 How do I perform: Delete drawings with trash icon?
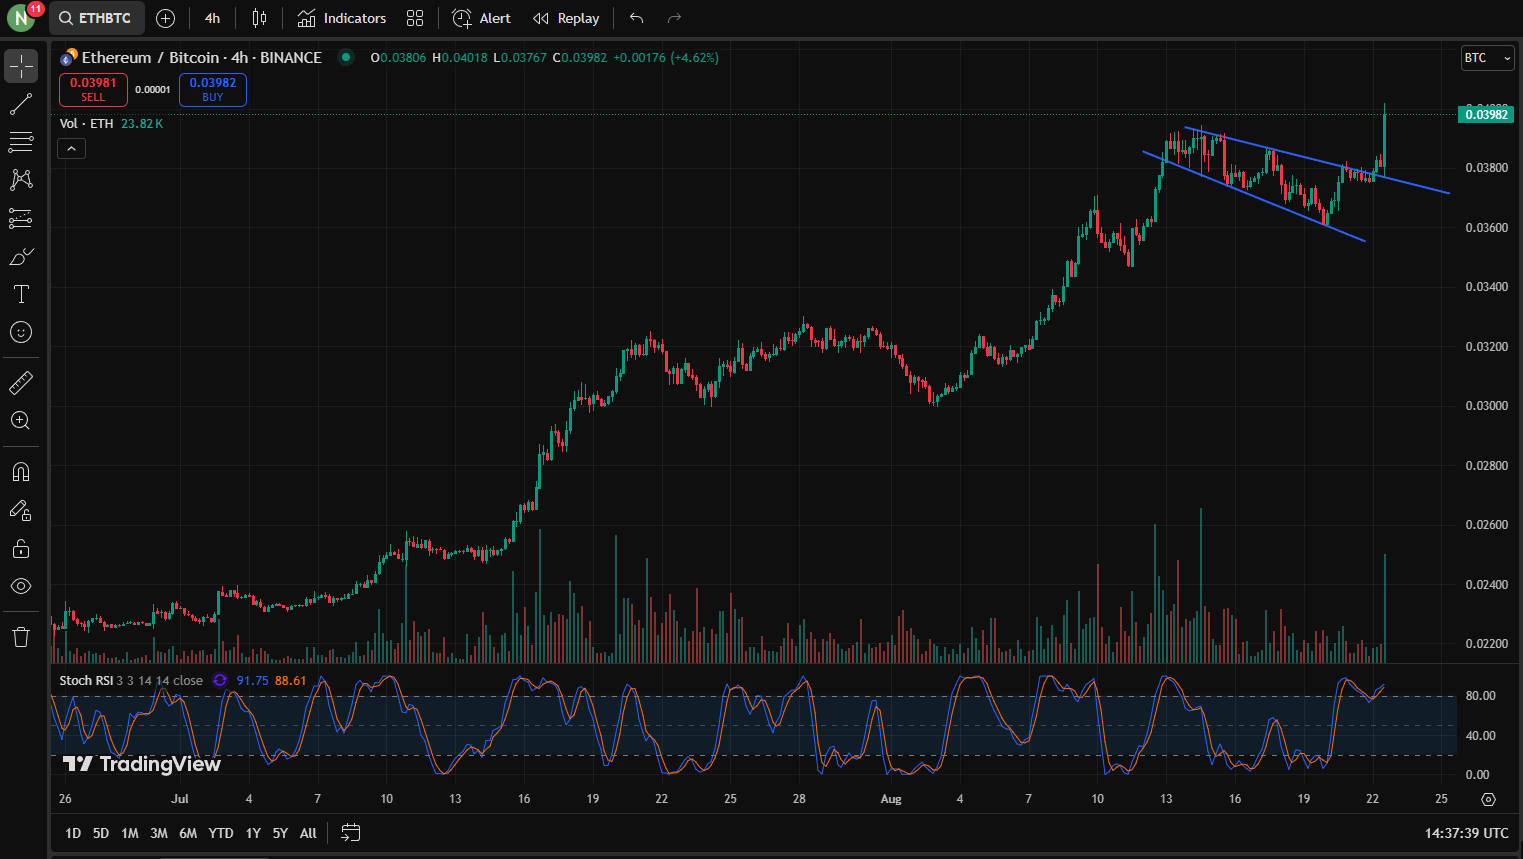(21, 637)
